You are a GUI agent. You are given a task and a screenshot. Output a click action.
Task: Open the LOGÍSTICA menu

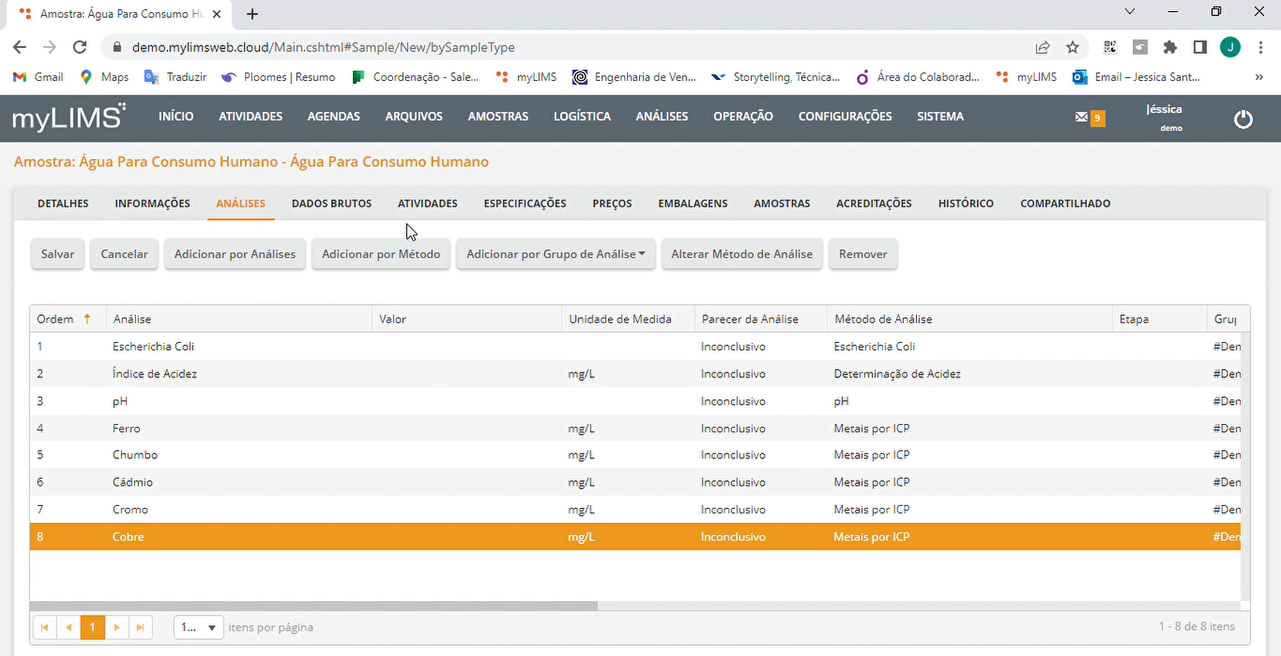[582, 117]
